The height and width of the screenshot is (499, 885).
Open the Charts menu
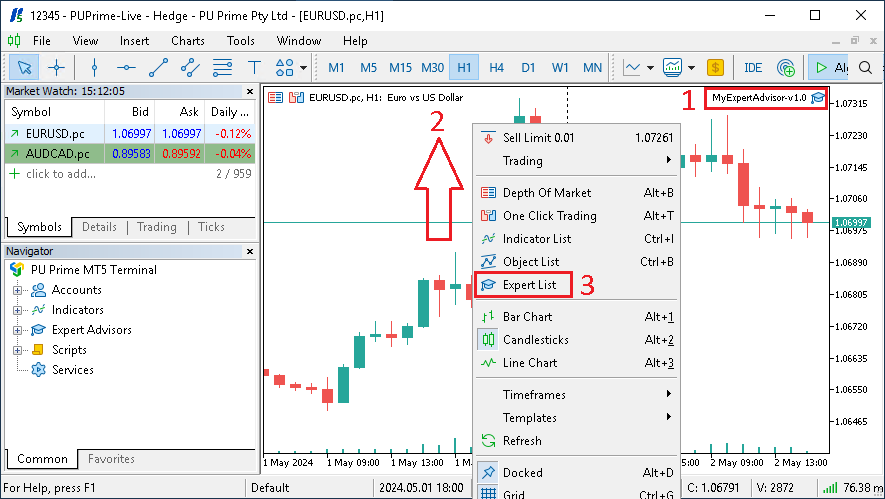pos(188,41)
